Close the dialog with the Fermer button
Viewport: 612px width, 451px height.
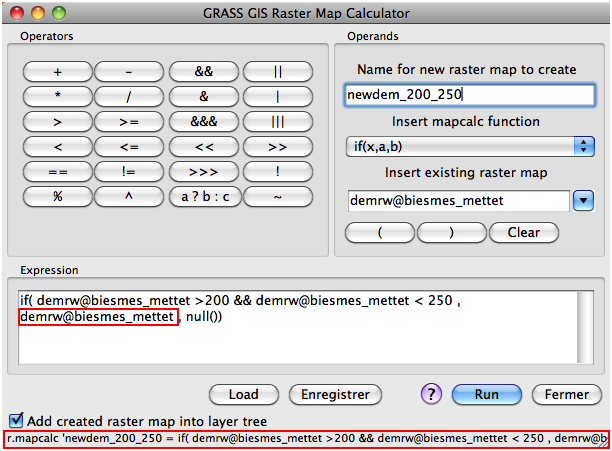pos(566,394)
